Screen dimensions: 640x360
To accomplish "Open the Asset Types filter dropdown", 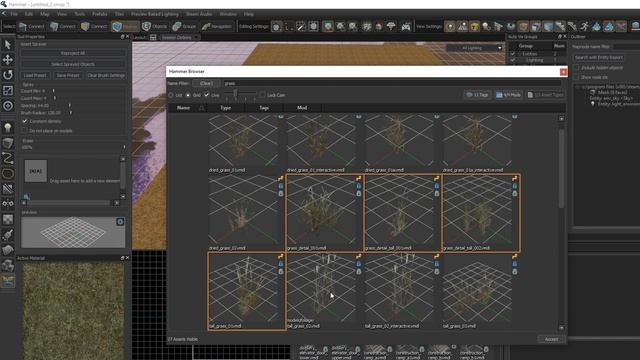I will tap(545, 95).
